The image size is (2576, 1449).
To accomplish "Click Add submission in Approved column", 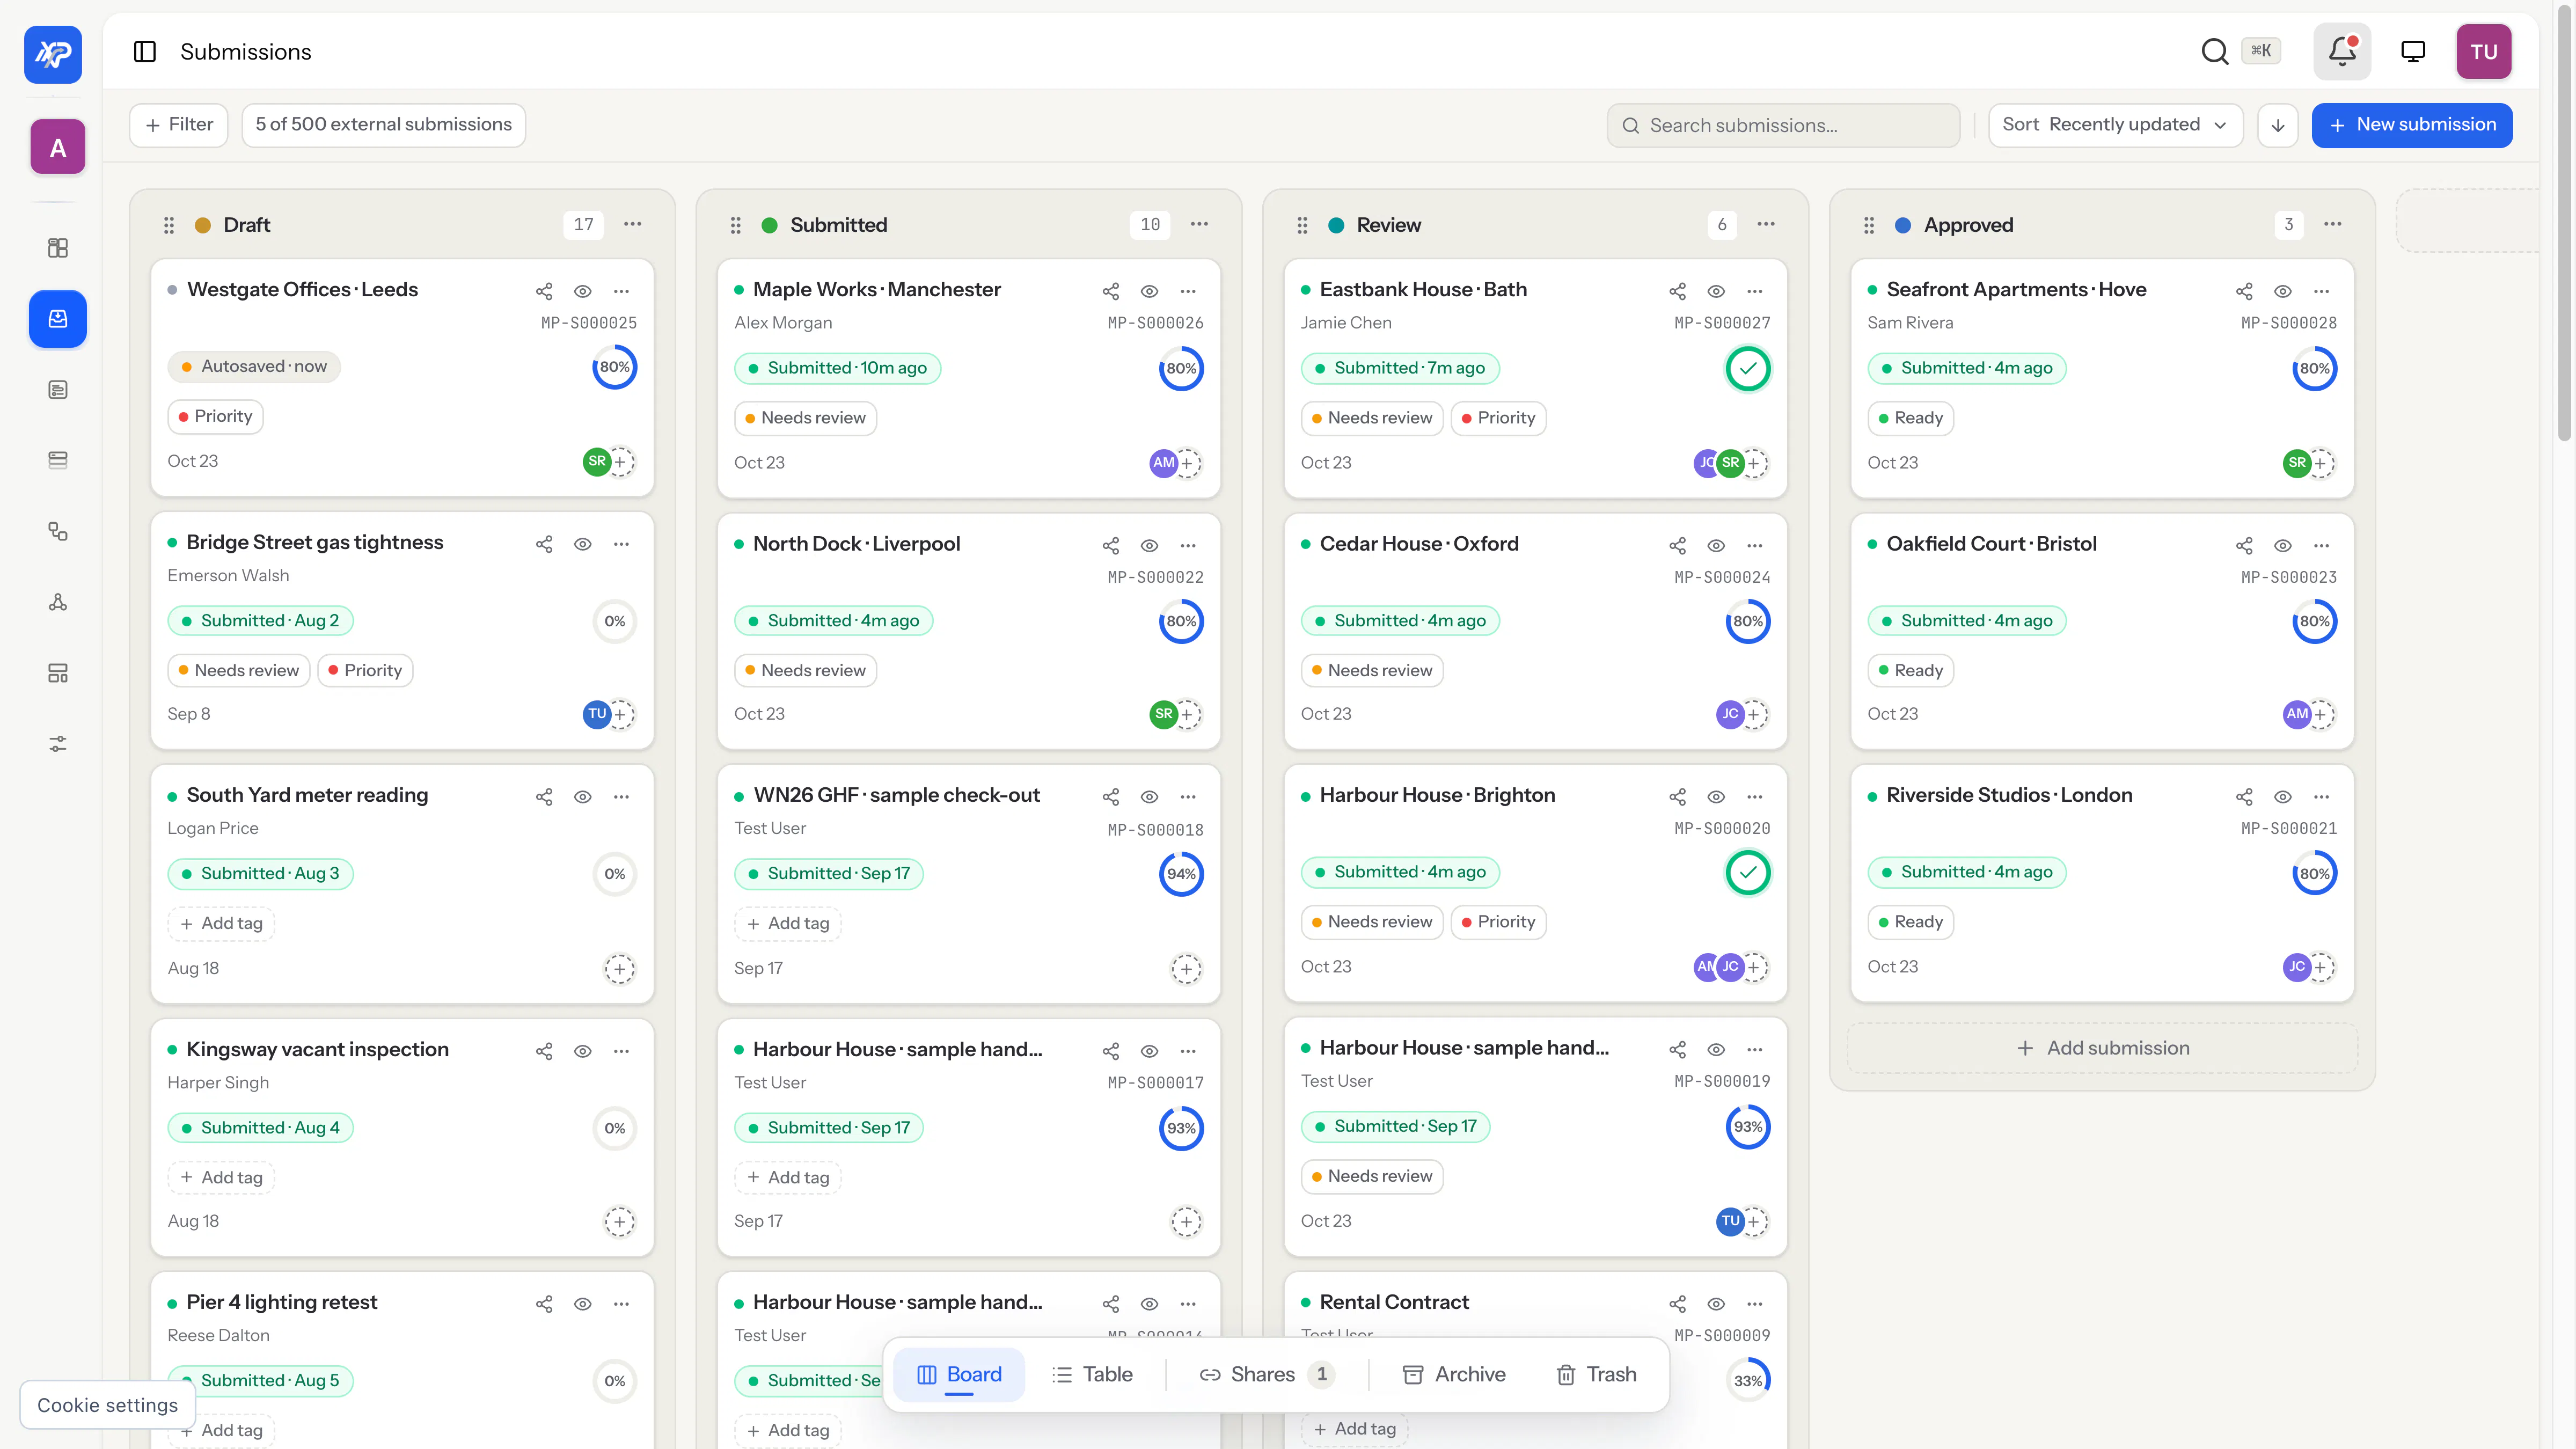I will 2102,1048.
